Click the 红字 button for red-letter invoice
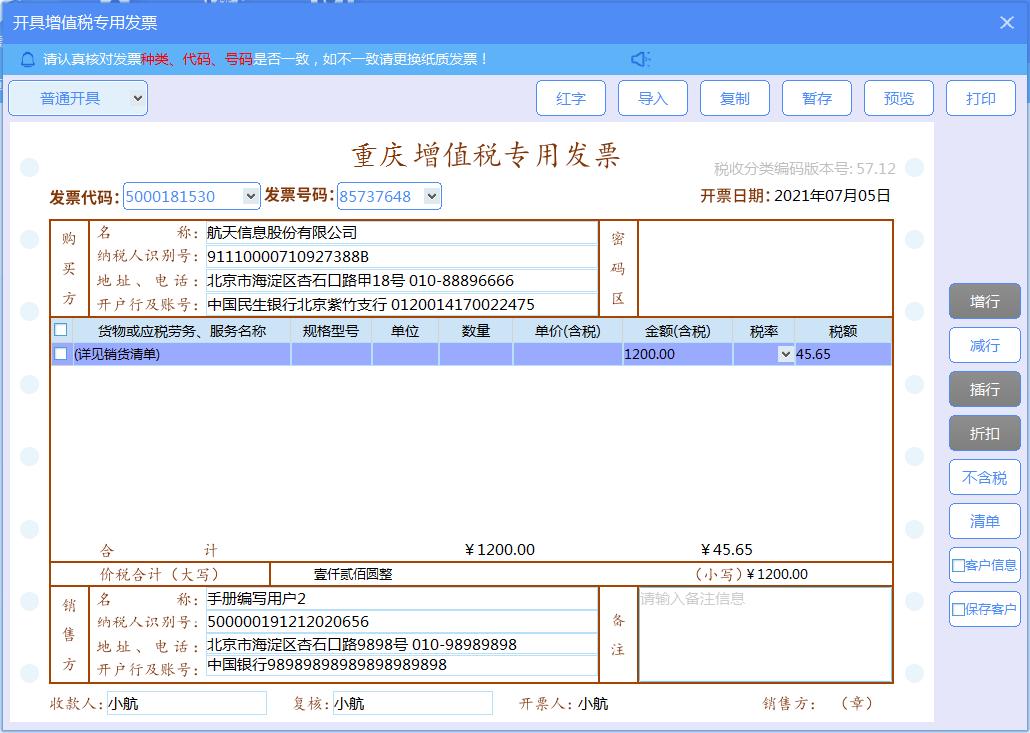The height and width of the screenshot is (733, 1030). pos(571,97)
